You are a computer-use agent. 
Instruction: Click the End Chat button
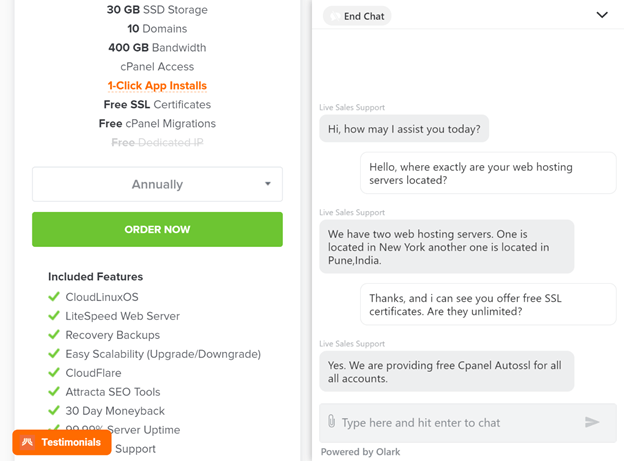point(357,16)
